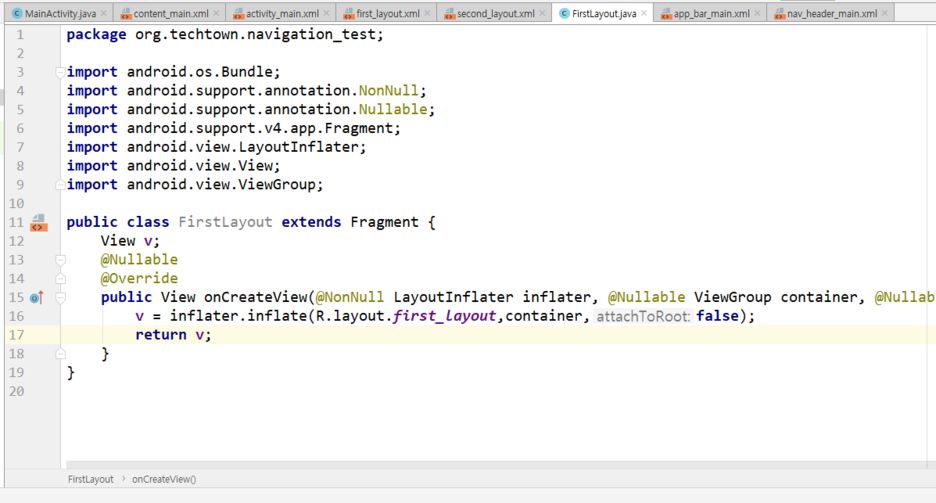
Task: Open the content_main.xml tab
Action: [171, 13]
